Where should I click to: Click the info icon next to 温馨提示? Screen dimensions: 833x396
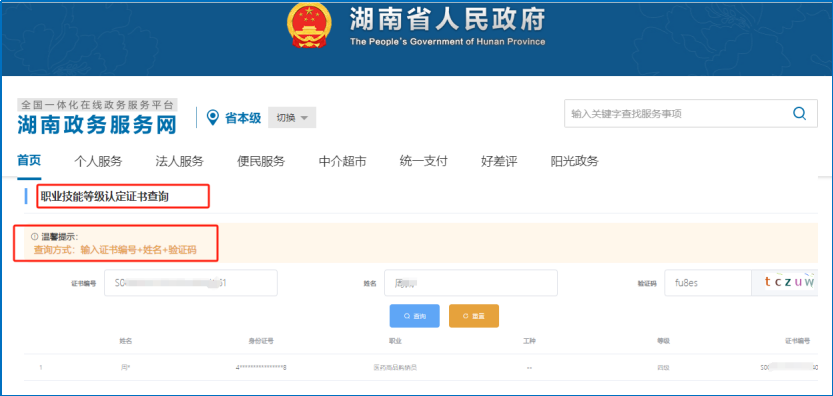tap(35, 237)
